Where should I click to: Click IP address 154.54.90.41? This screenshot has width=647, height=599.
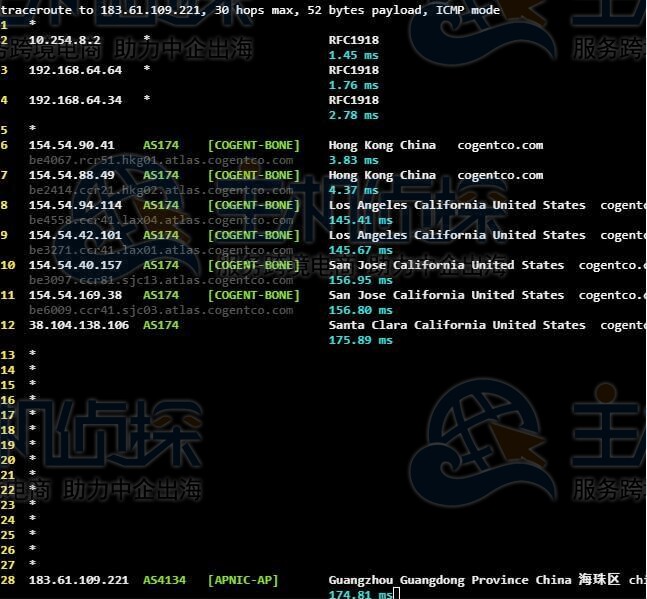click(71, 145)
